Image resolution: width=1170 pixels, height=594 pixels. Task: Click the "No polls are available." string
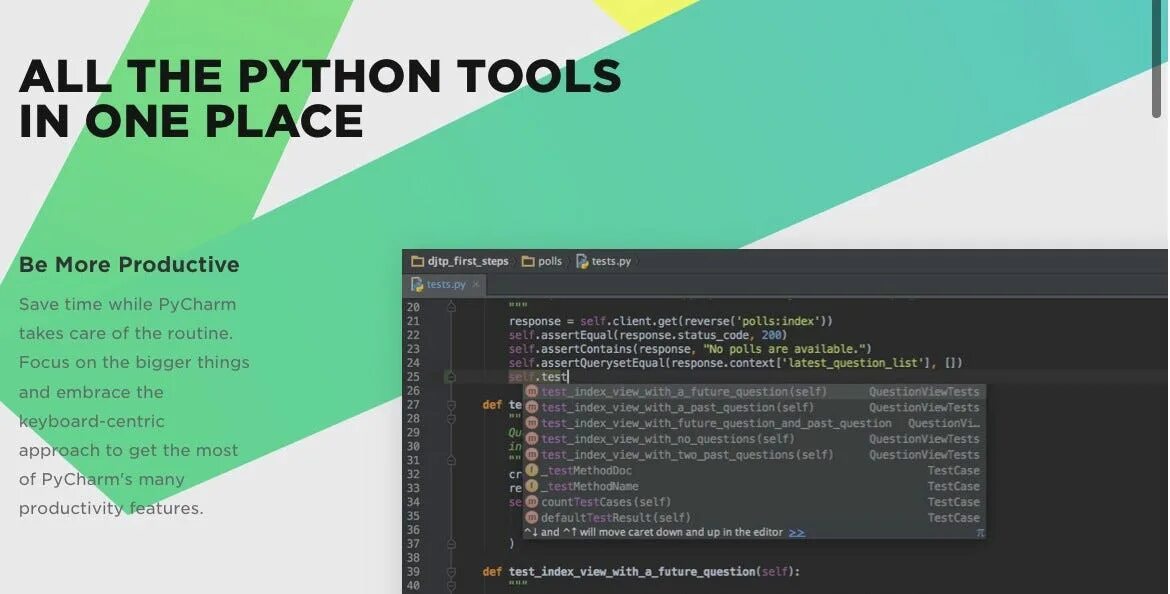pyautogui.click(x=783, y=348)
